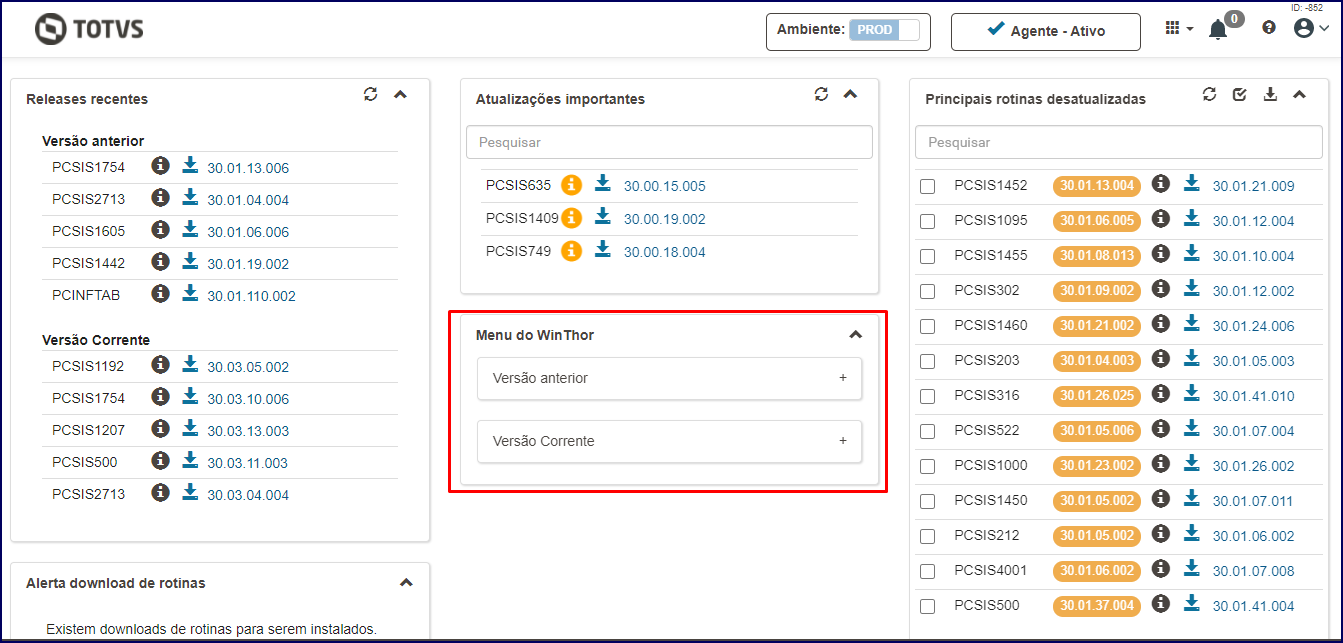Refresh the Releases recentes panel
Image resolution: width=1343 pixels, height=643 pixels.
coord(371,94)
